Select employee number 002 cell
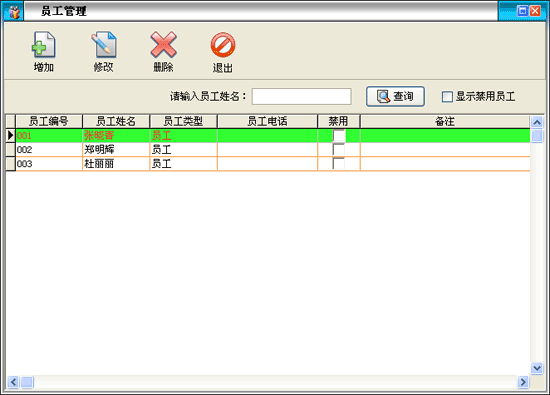The height and width of the screenshot is (395, 550). click(x=49, y=150)
